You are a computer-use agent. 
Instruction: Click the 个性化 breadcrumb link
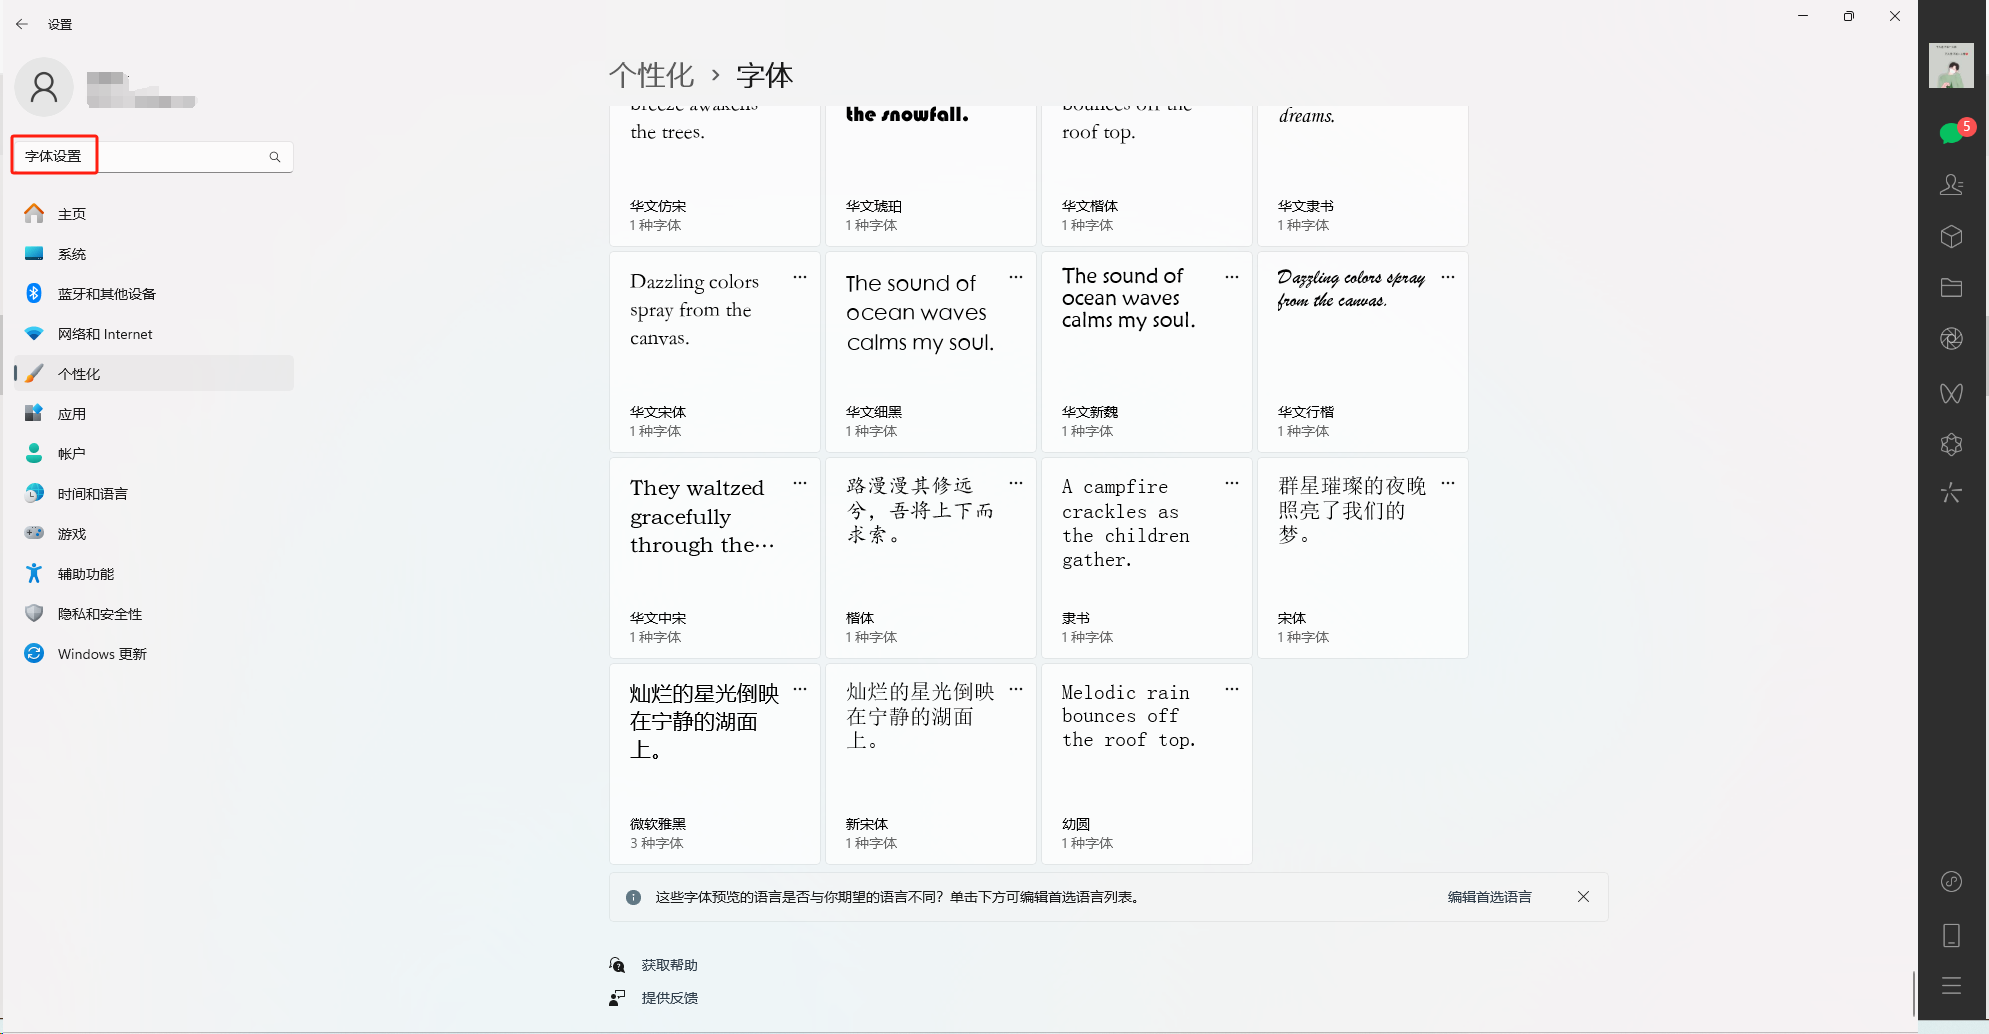pos(651,75)
